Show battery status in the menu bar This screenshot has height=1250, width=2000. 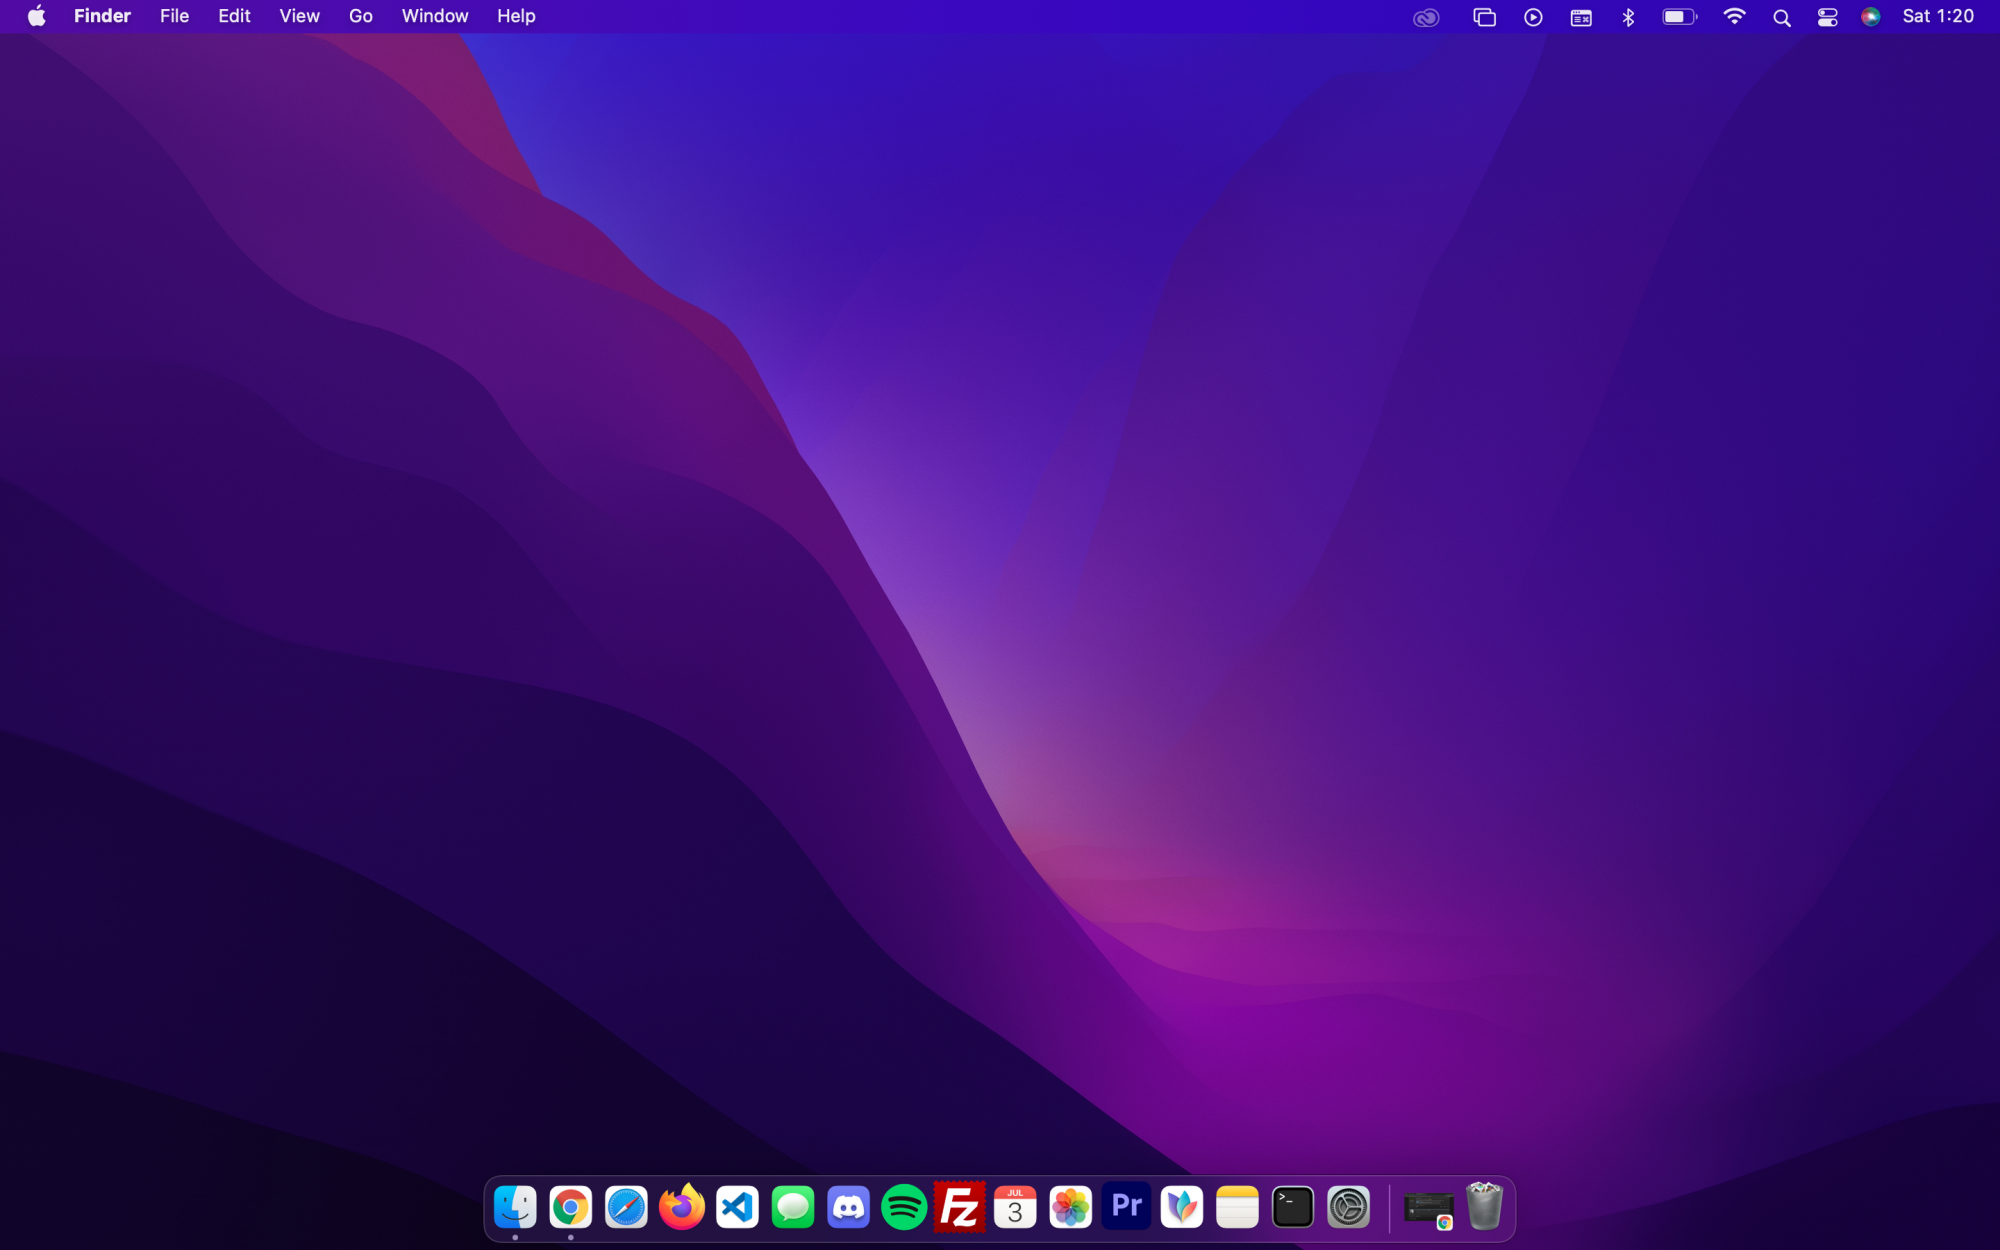point(1680,17)
